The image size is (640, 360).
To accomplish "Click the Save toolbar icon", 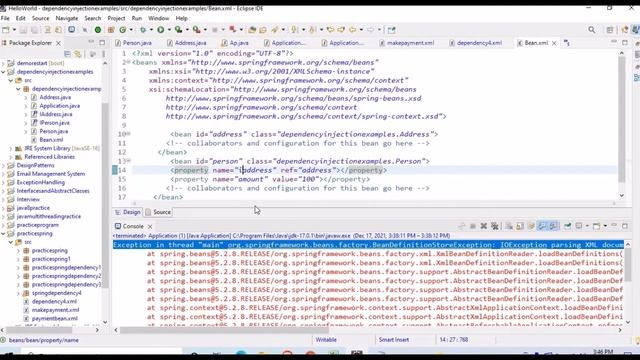I will [23, 30].
